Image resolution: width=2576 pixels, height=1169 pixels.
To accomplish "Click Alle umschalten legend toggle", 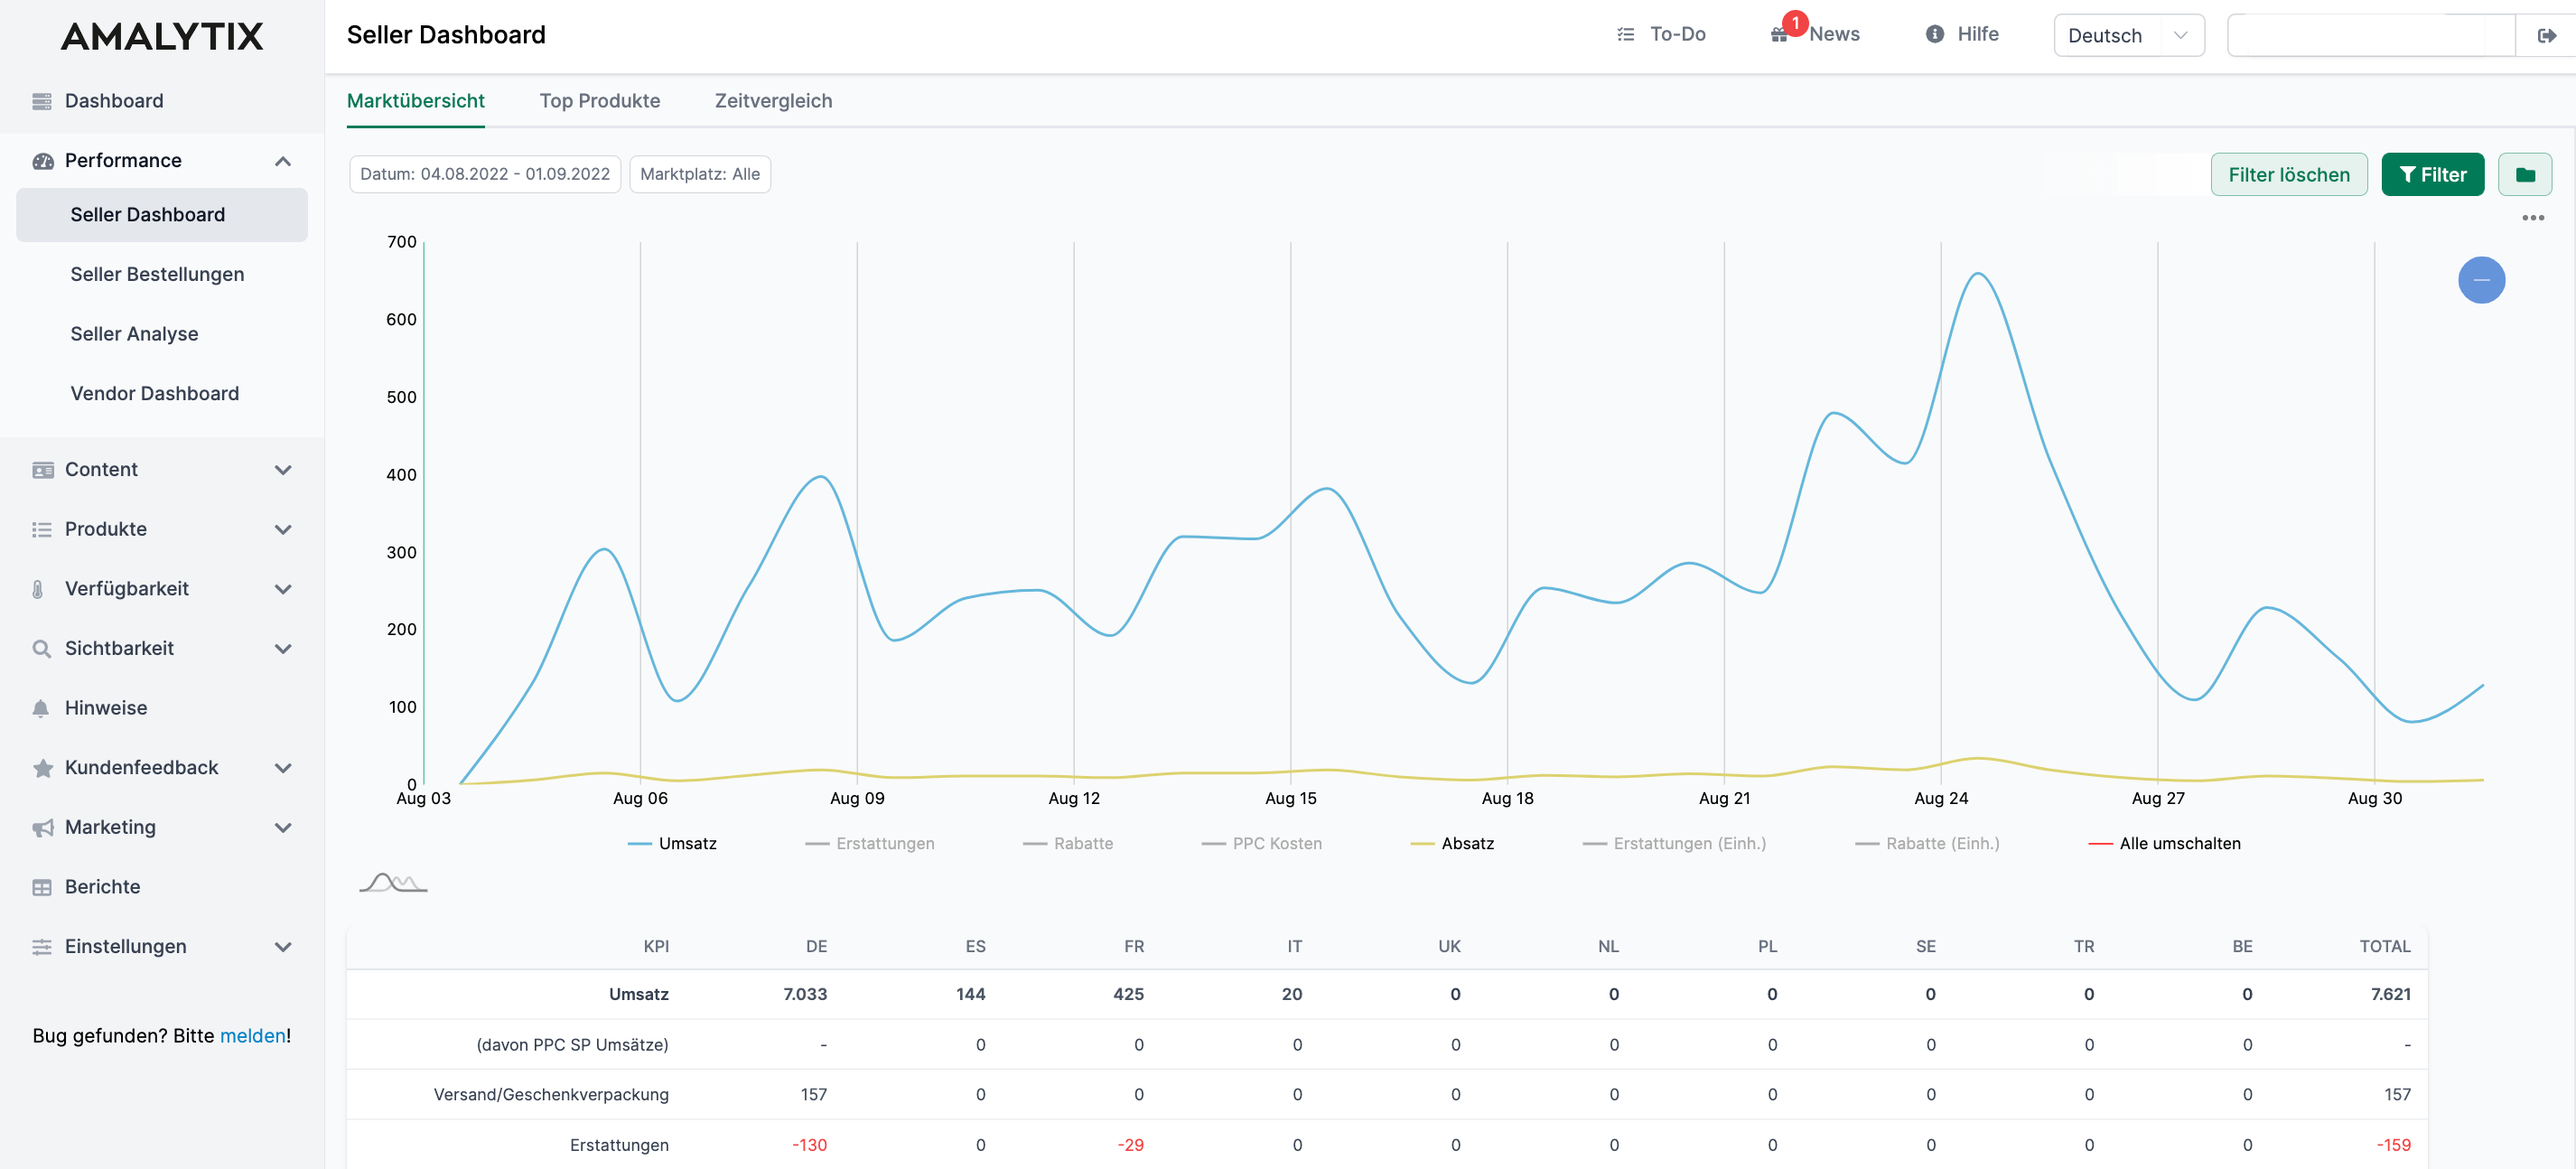I will pos(2164,844).
